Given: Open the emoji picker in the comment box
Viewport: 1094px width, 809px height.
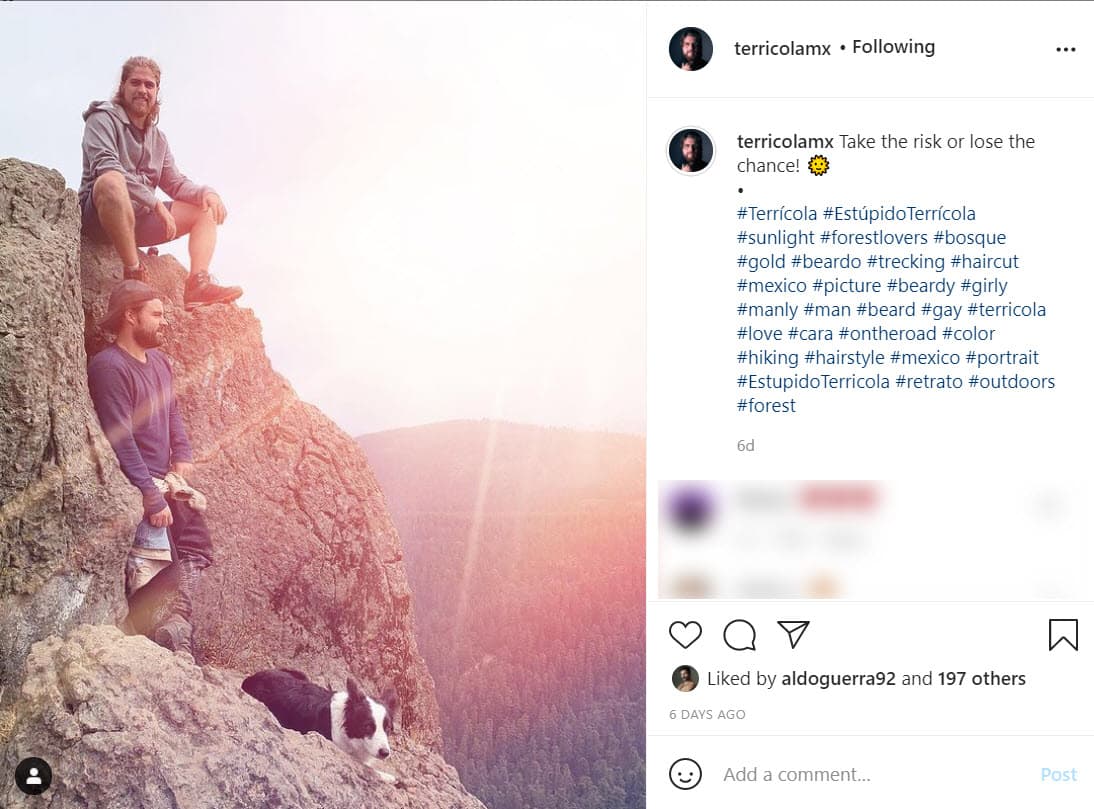Looking at the screenshot, I should (687, 774).
